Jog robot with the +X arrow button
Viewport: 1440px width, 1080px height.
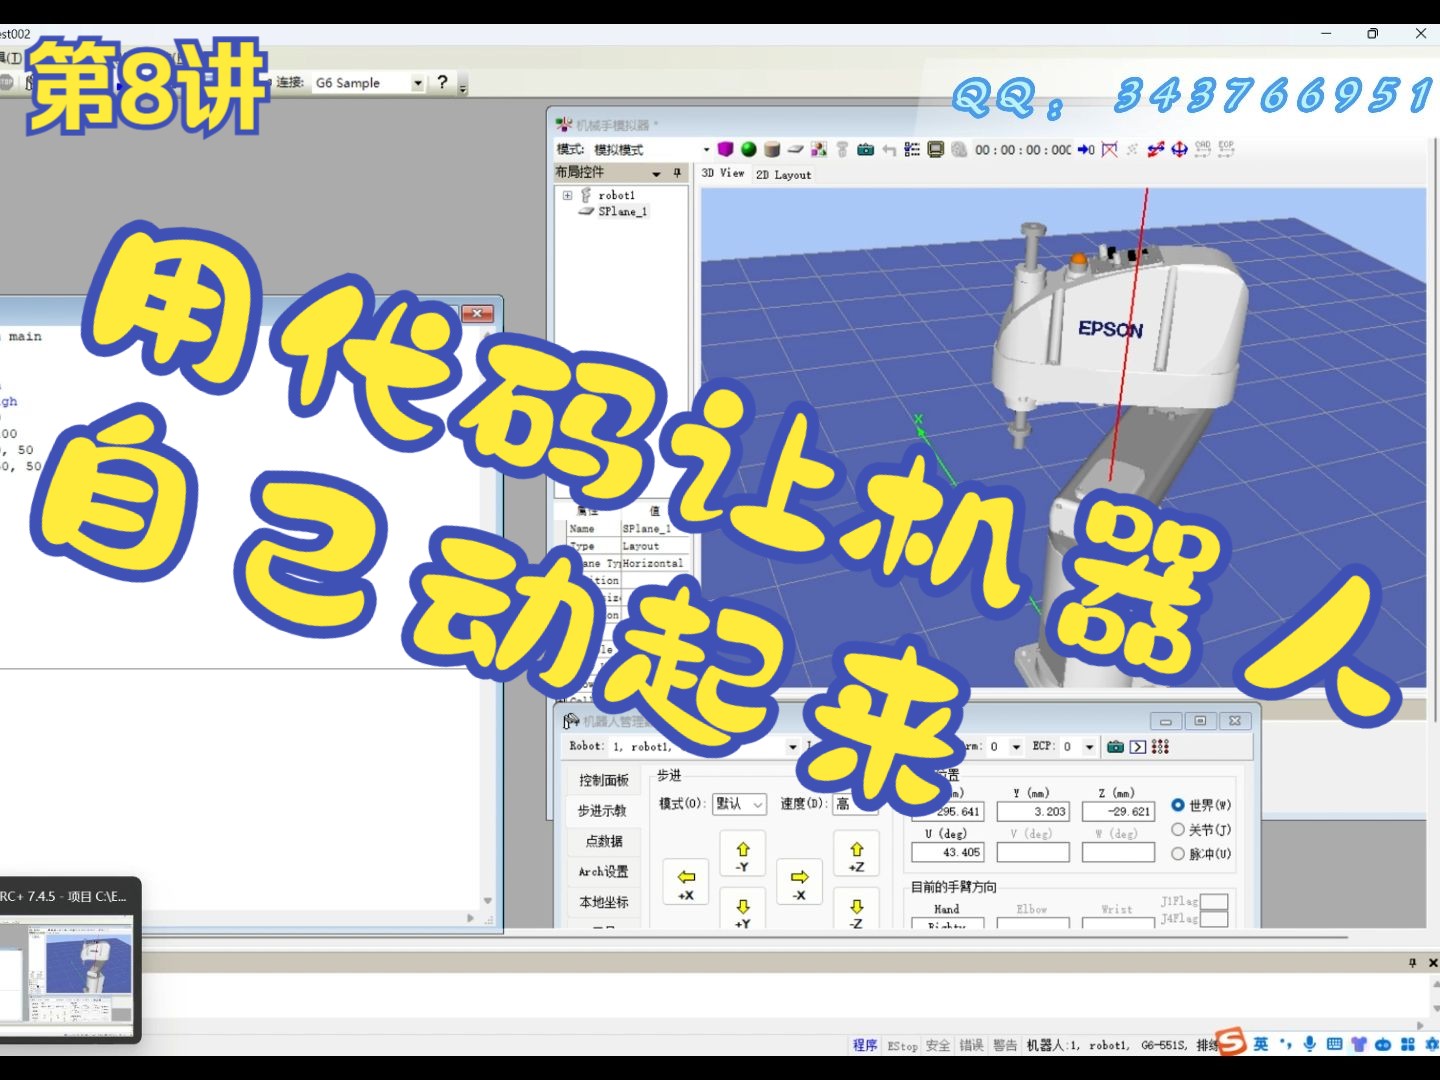coord(686,883)
